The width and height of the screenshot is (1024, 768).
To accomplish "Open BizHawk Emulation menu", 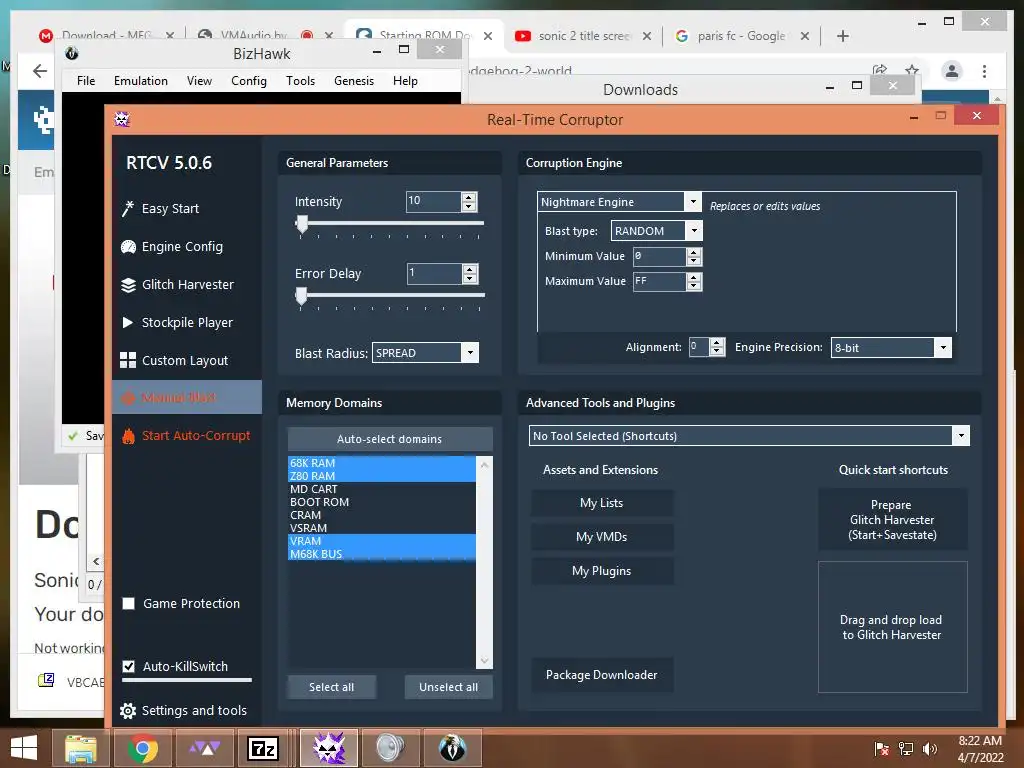I will click(x=140, y=80).
